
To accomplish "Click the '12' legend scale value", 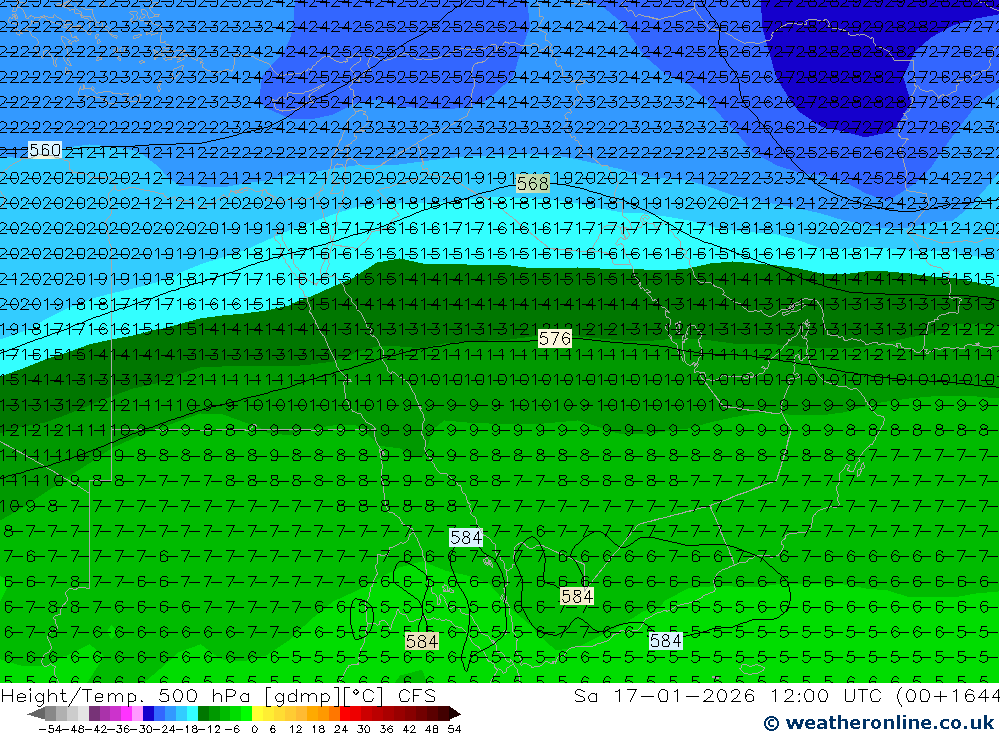I will coord(296,729).
